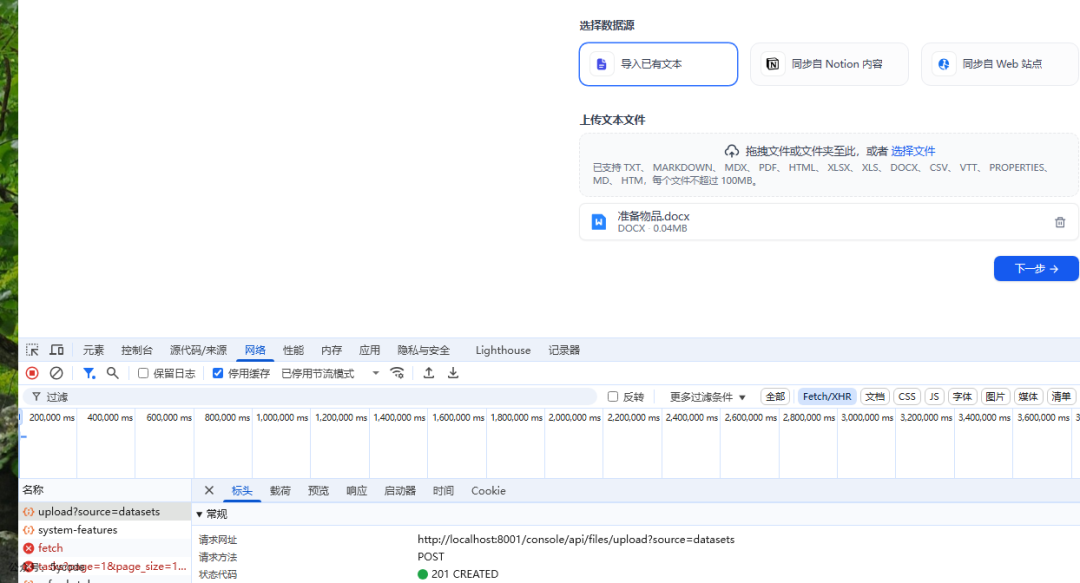Image resolution: width=1080 pixels, height=583 pixels.
Task: Click the 选择文件 link to browse files
Action: [x=913, y=150]
